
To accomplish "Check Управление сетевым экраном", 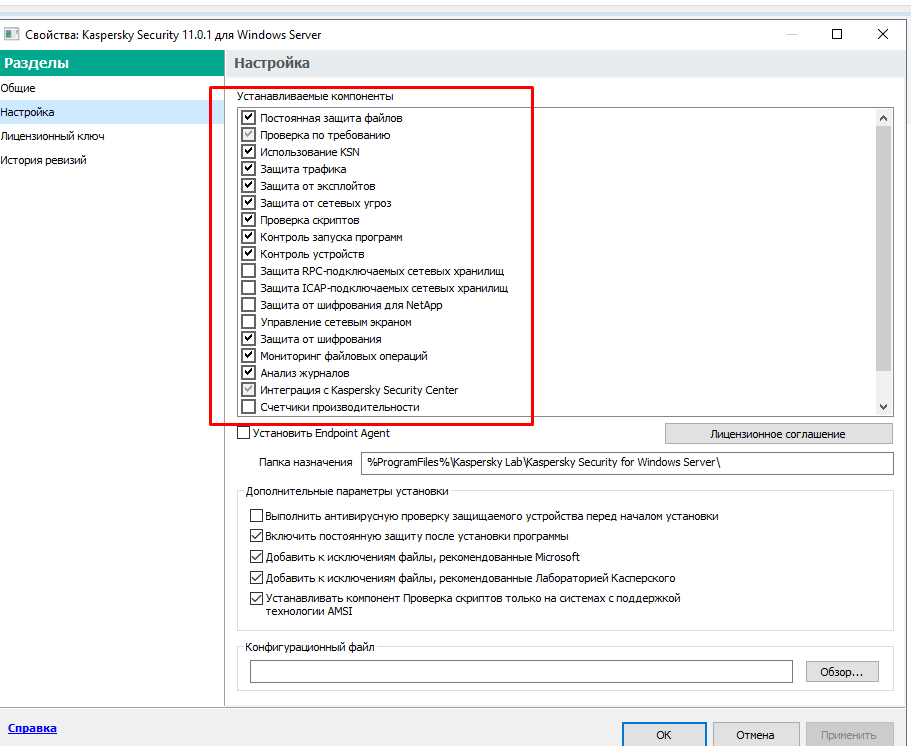I will coord(248,322).
